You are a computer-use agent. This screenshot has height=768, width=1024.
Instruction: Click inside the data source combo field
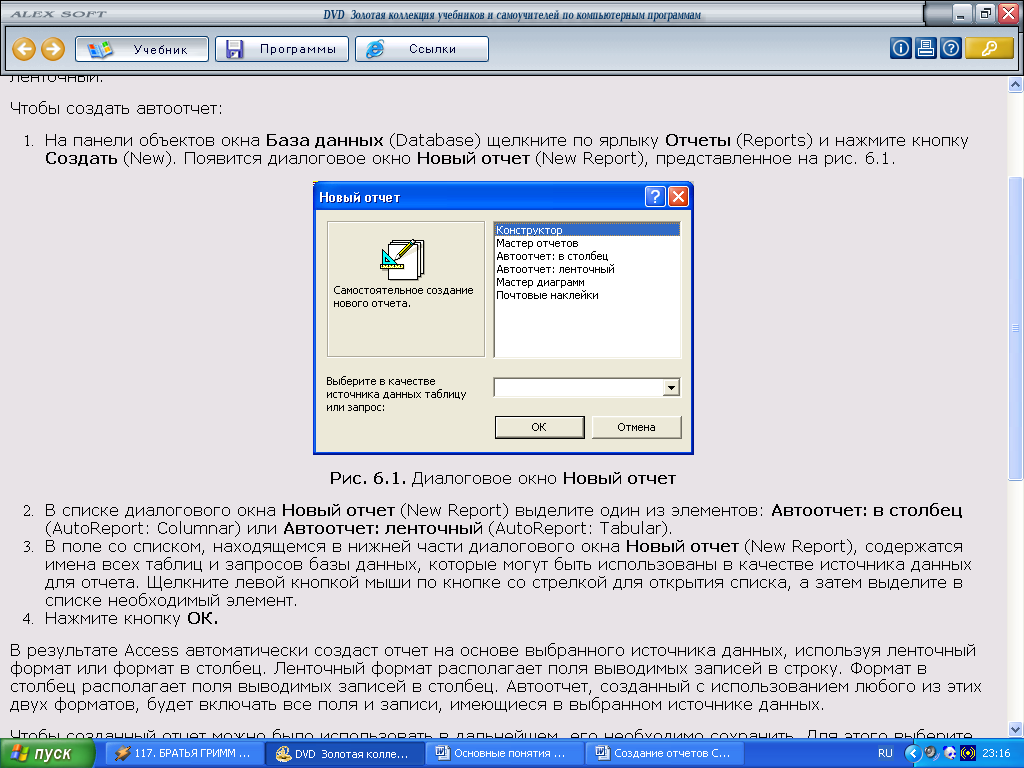(579, 388)
